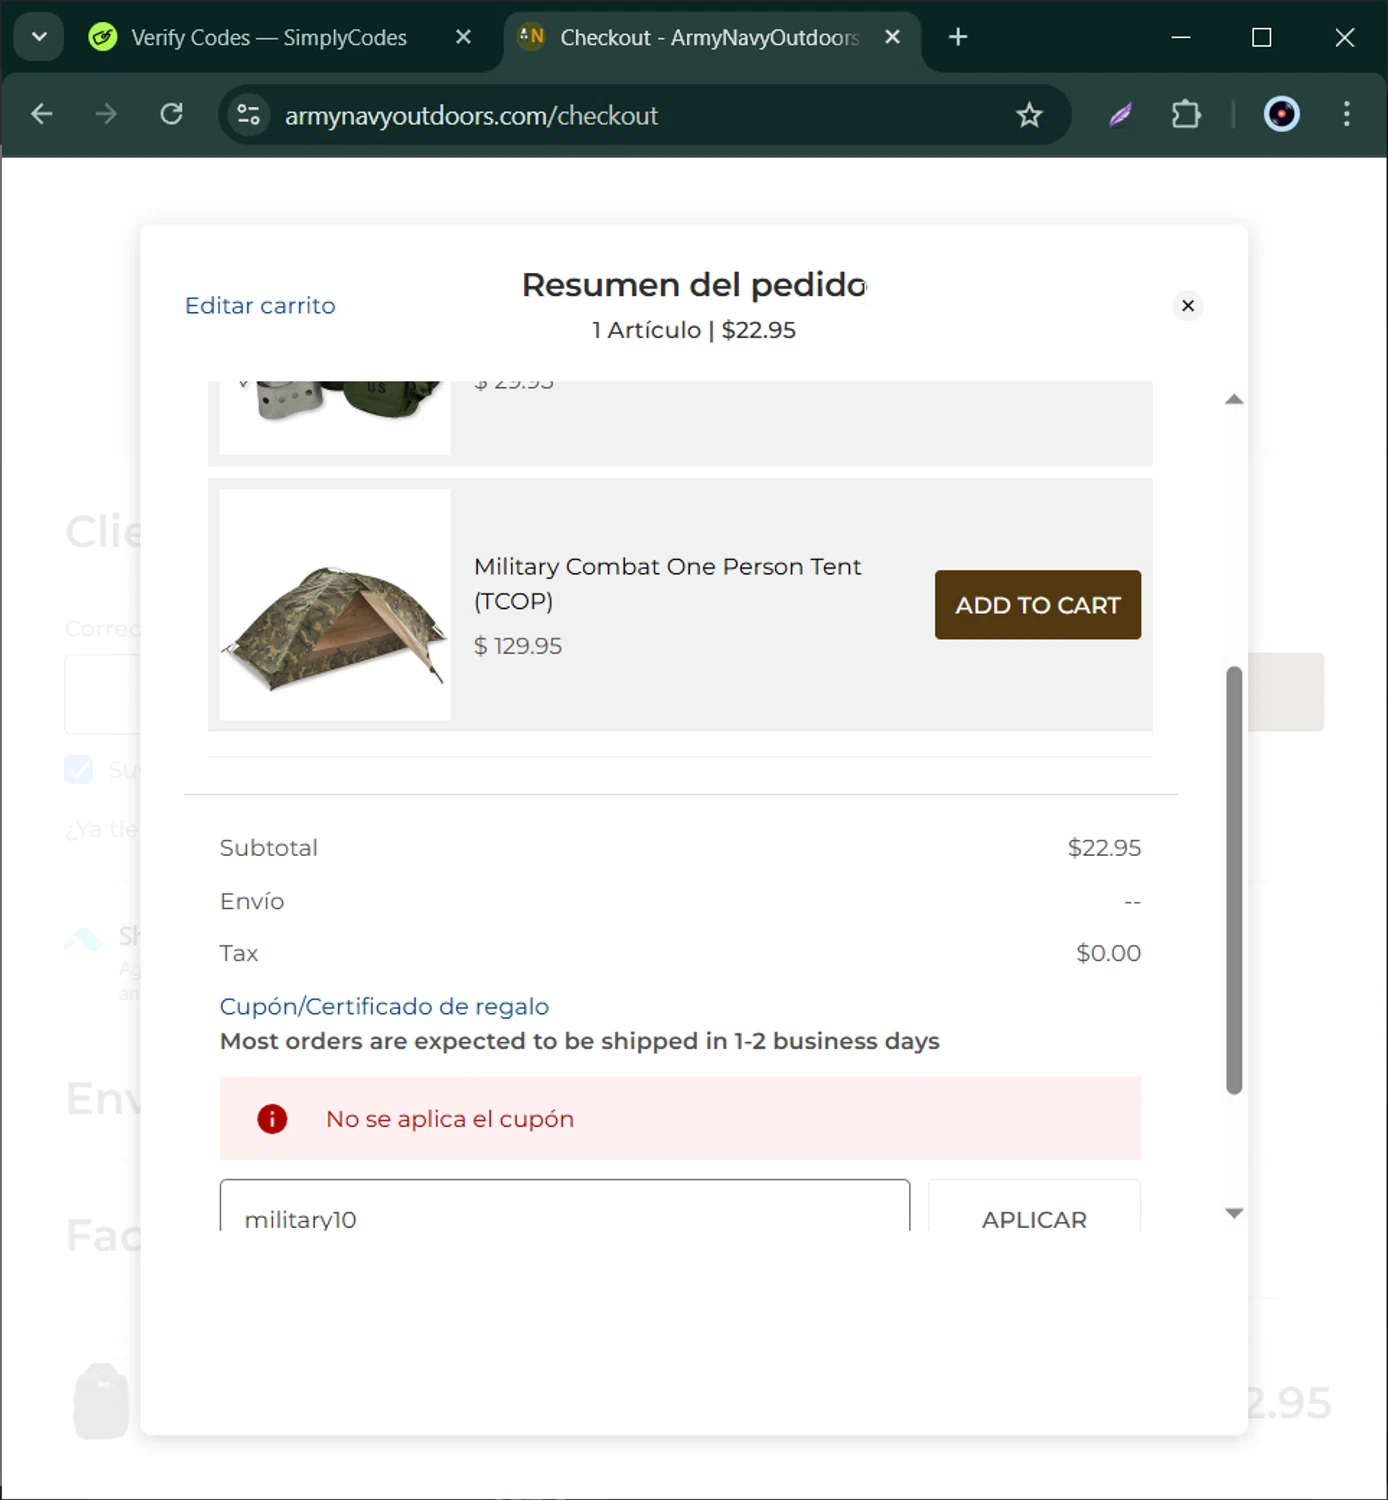Maximize the browser window
The width and height of the screenshot is (1388, 1500).
coord(1262,37)
